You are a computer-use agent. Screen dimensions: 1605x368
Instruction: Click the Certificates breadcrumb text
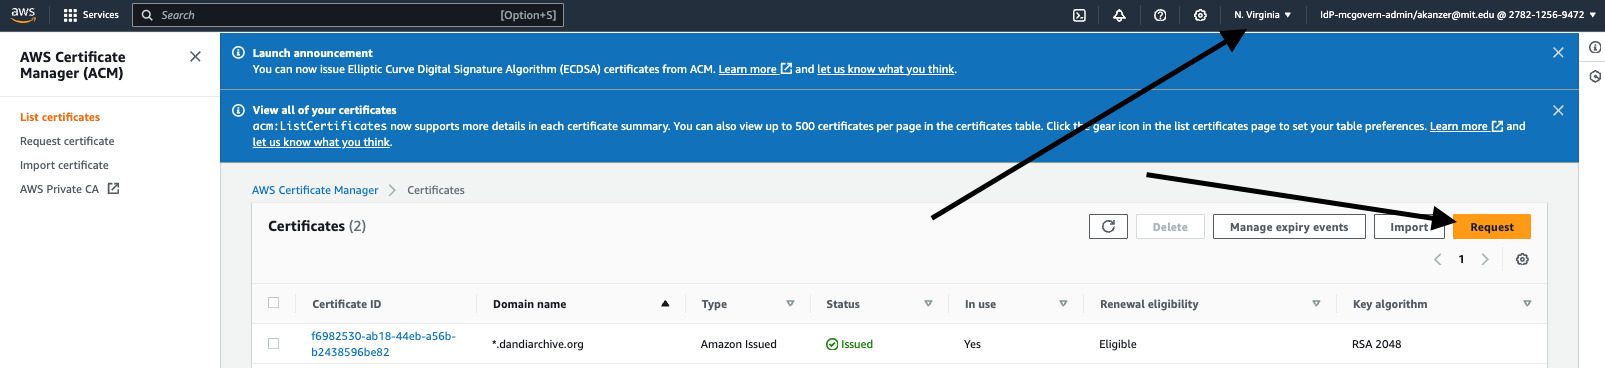tap(436, 190)
